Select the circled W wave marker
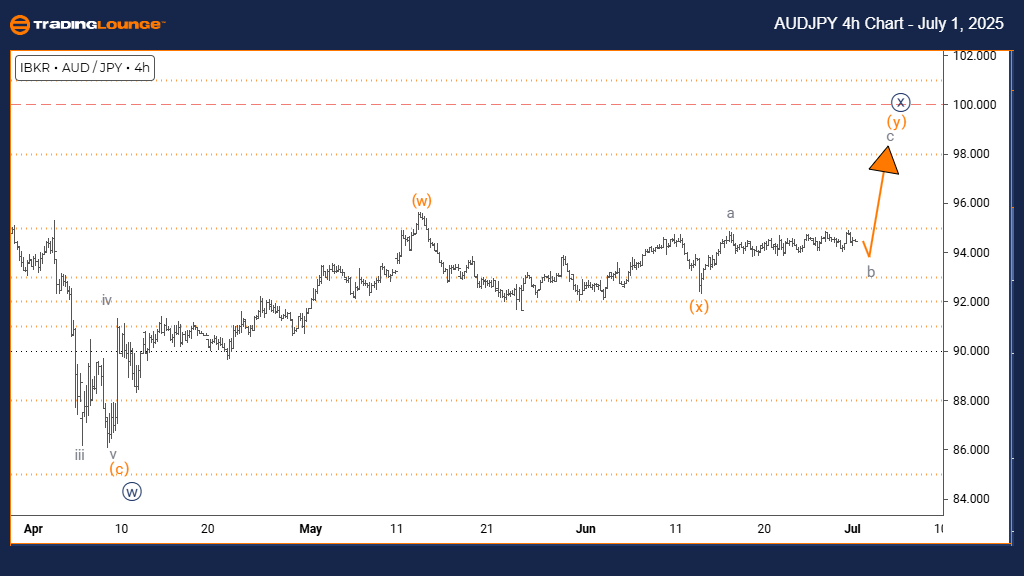Screen dimensions: 1024x576 (x=132, y=491)
